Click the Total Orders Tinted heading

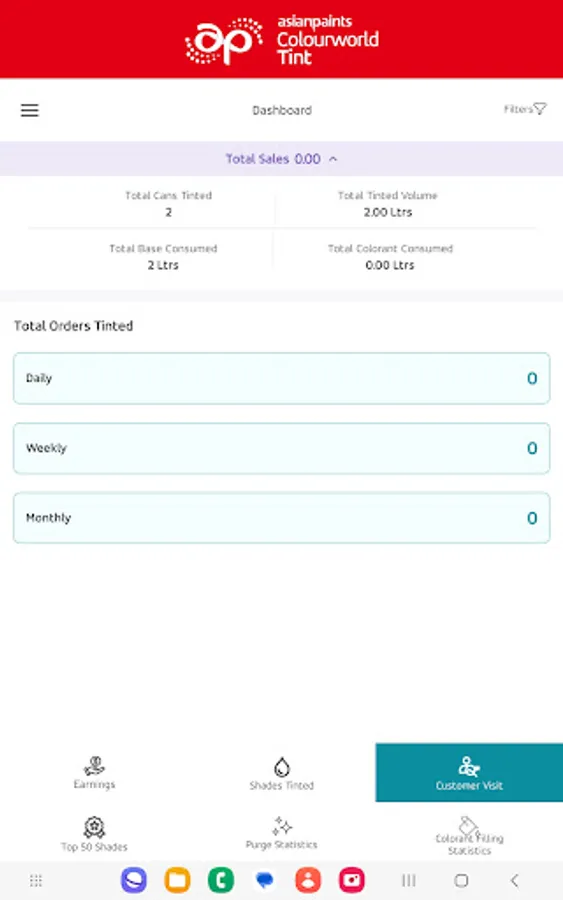[73, 326]
